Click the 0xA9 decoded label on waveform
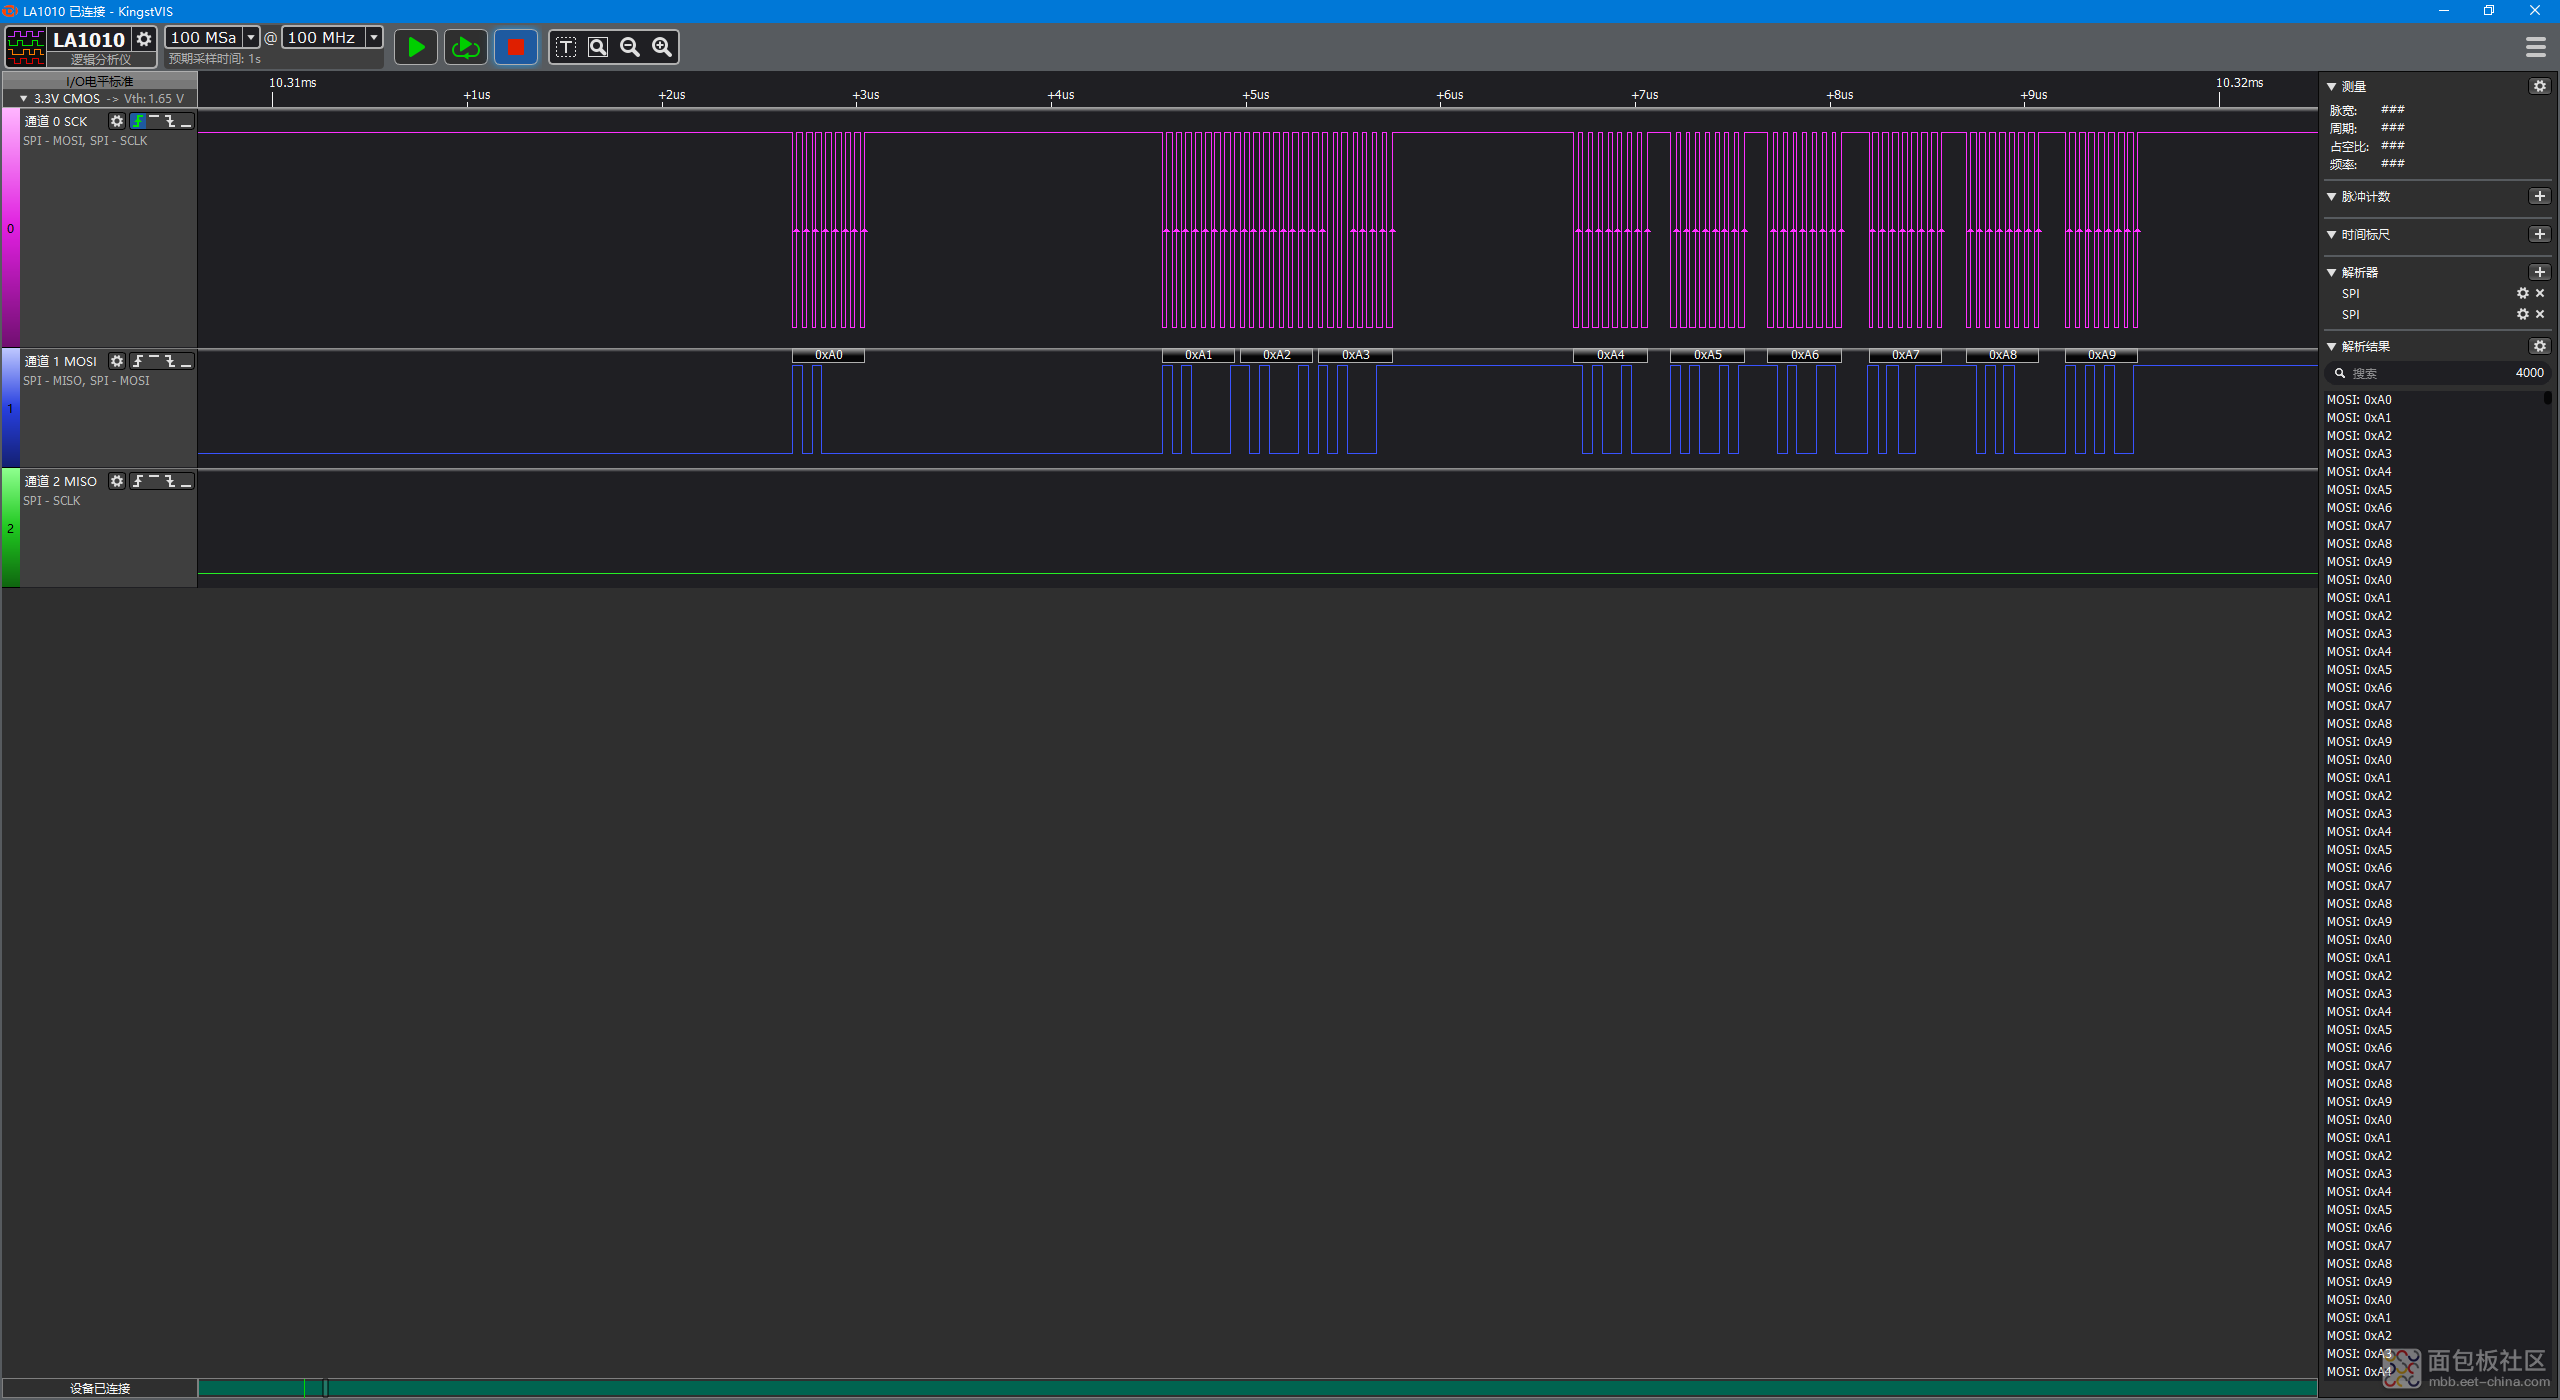This screenshot has height=1400, width=2560. 2101,355
